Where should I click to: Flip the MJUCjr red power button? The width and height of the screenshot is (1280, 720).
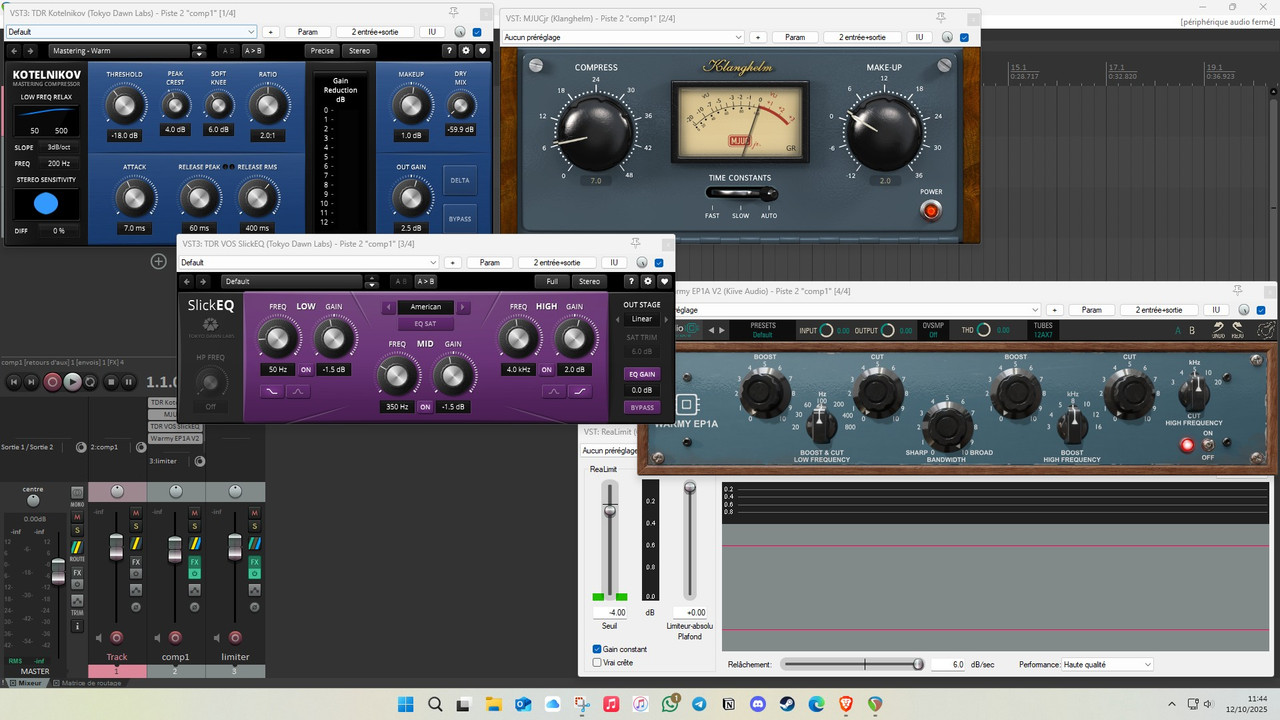click(x=931, y=210)
